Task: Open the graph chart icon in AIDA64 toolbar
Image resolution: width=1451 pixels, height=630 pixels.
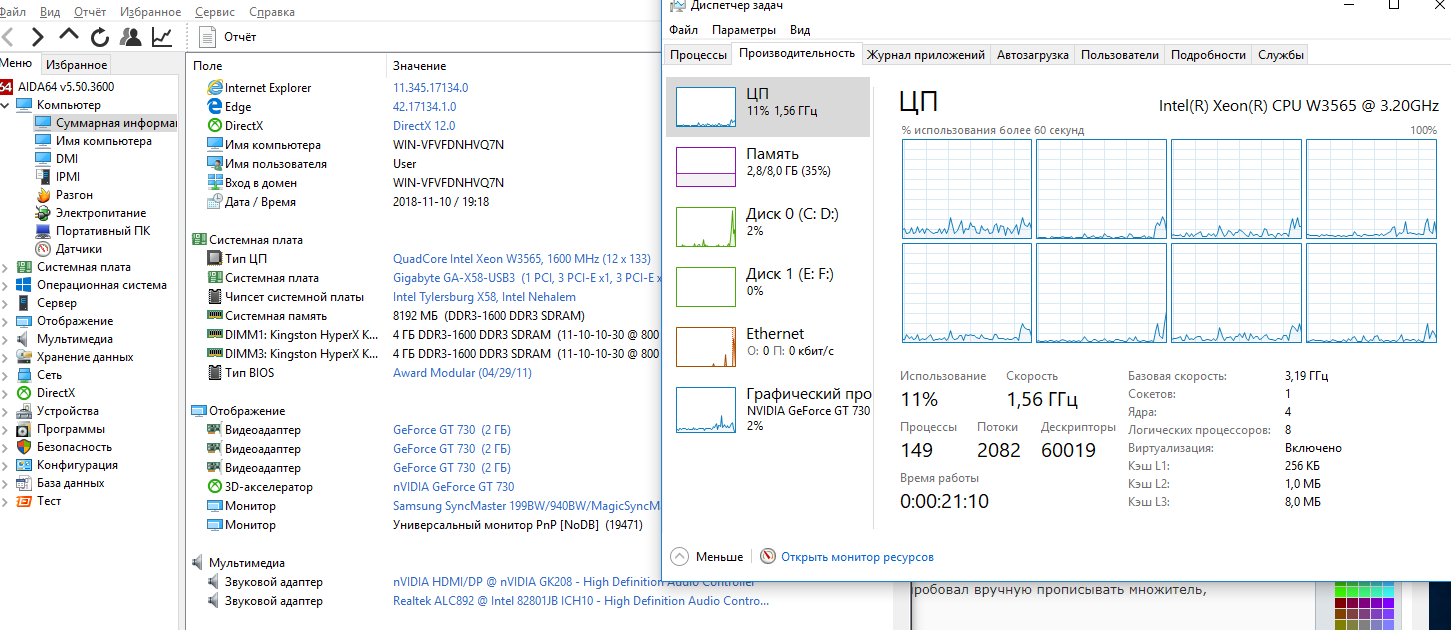Action: click(161, 37)
